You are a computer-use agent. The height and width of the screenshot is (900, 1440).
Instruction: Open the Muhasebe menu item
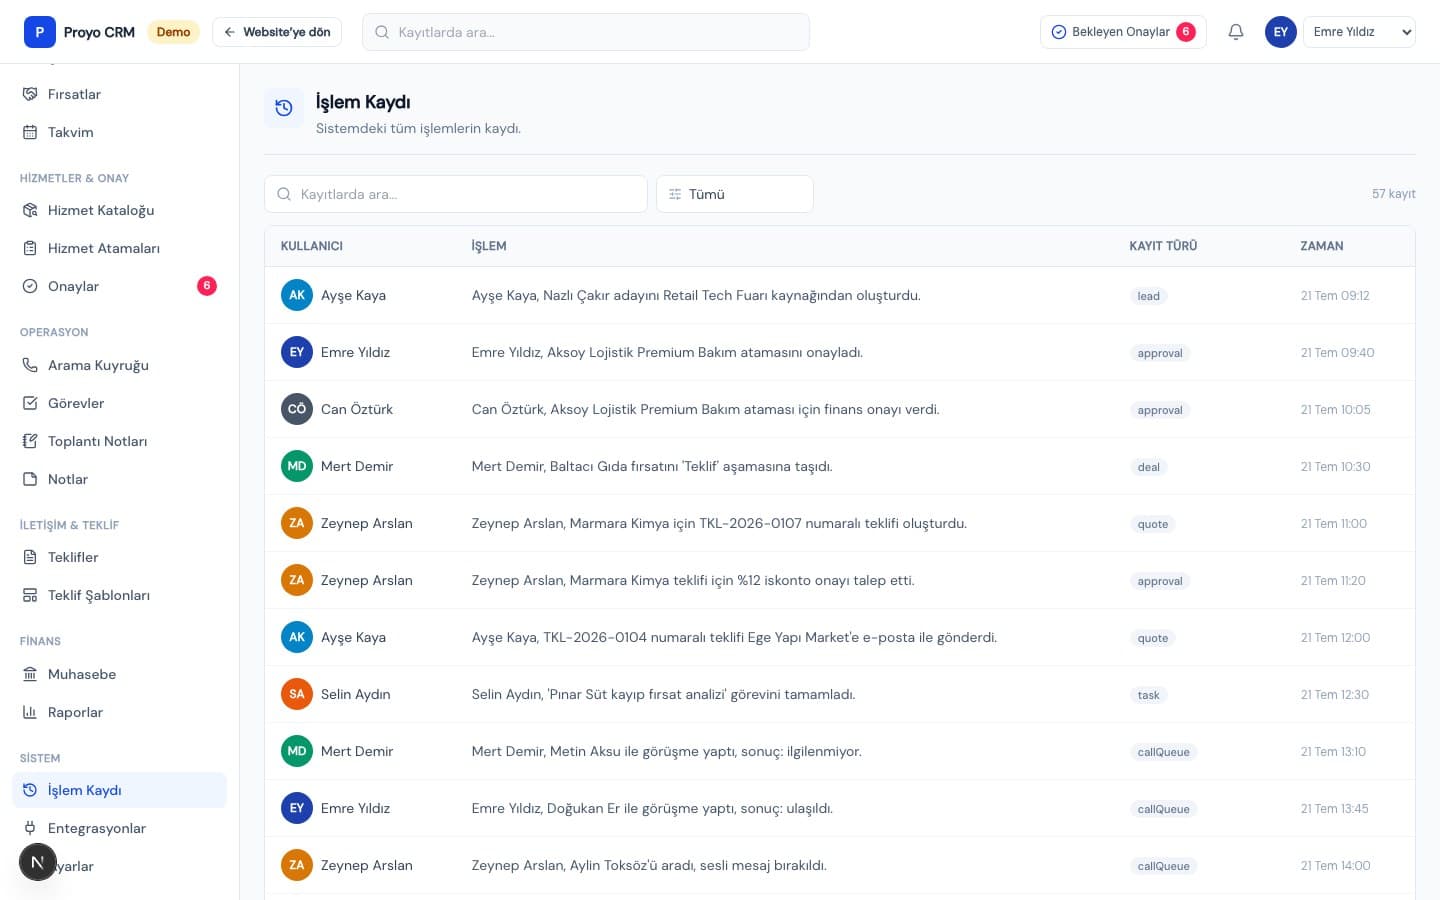(x=119, y=674)
